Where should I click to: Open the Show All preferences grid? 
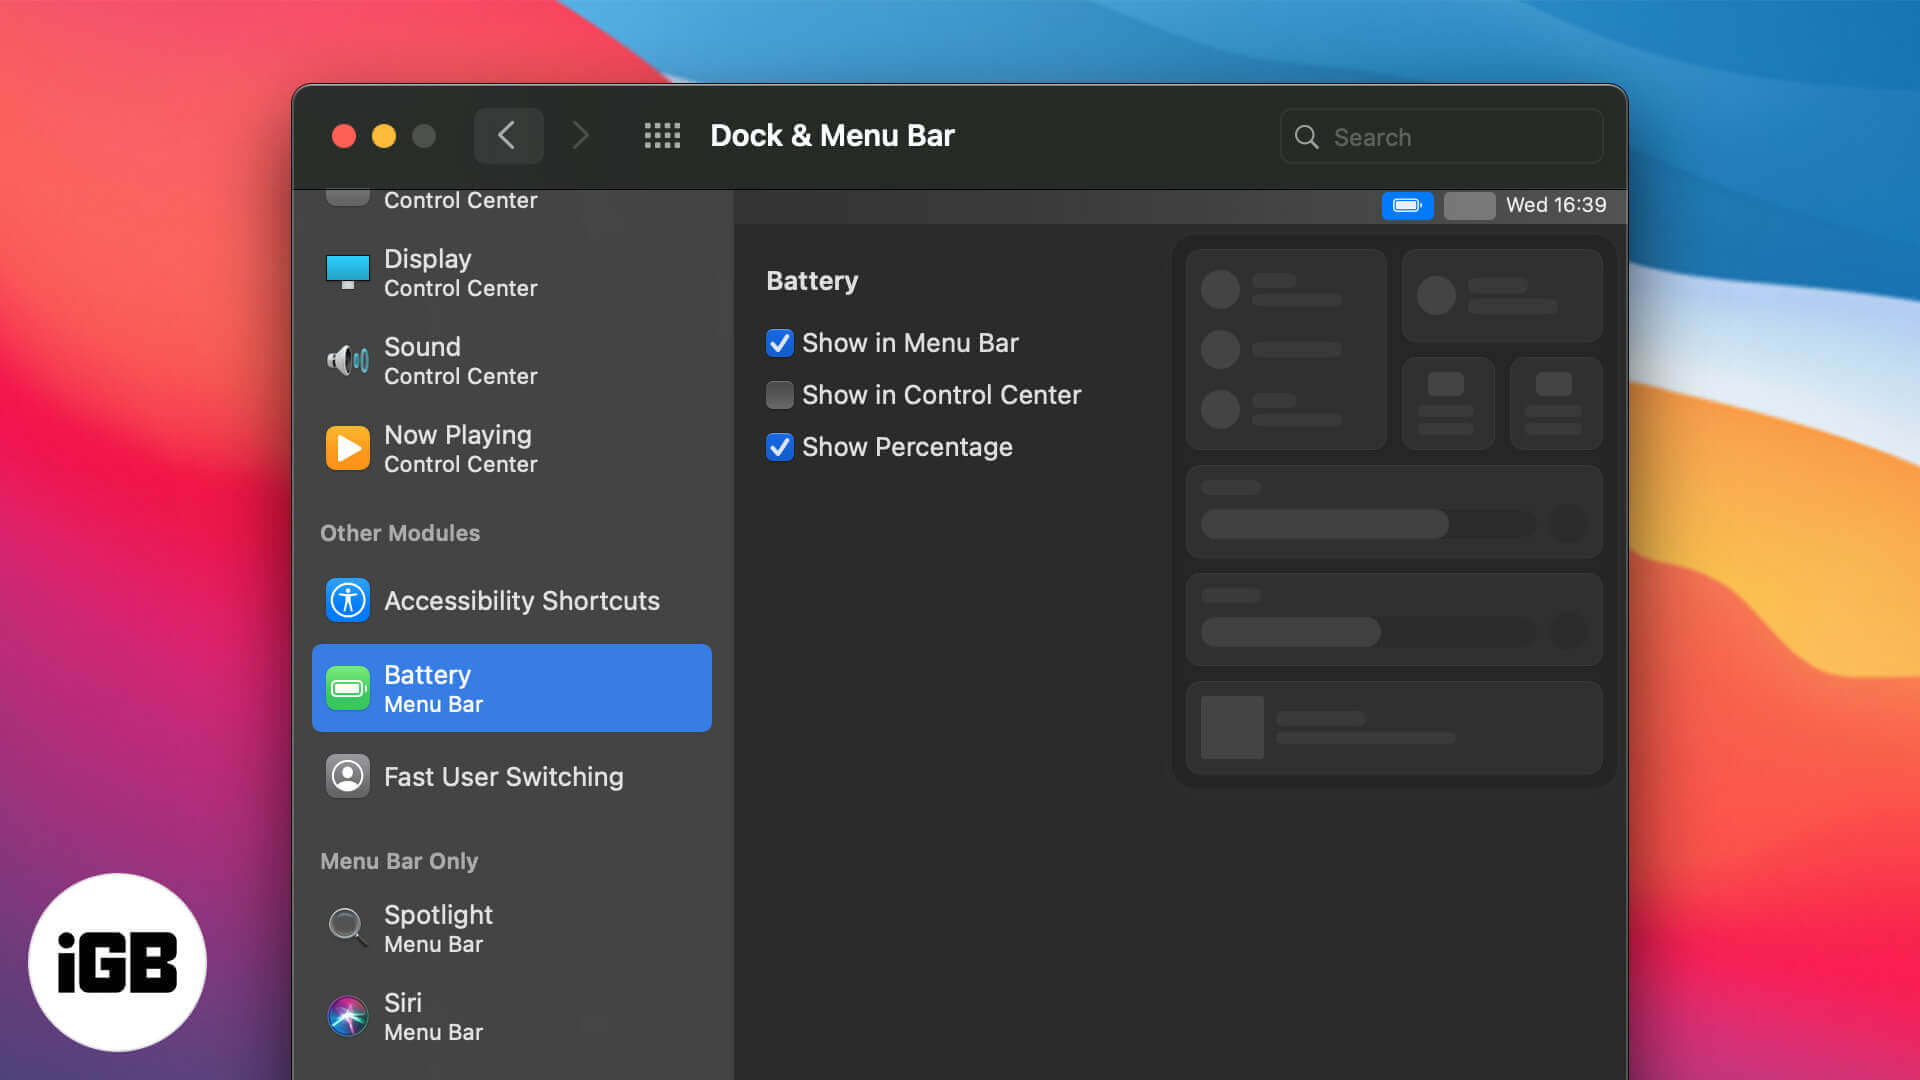pos(662,136)
